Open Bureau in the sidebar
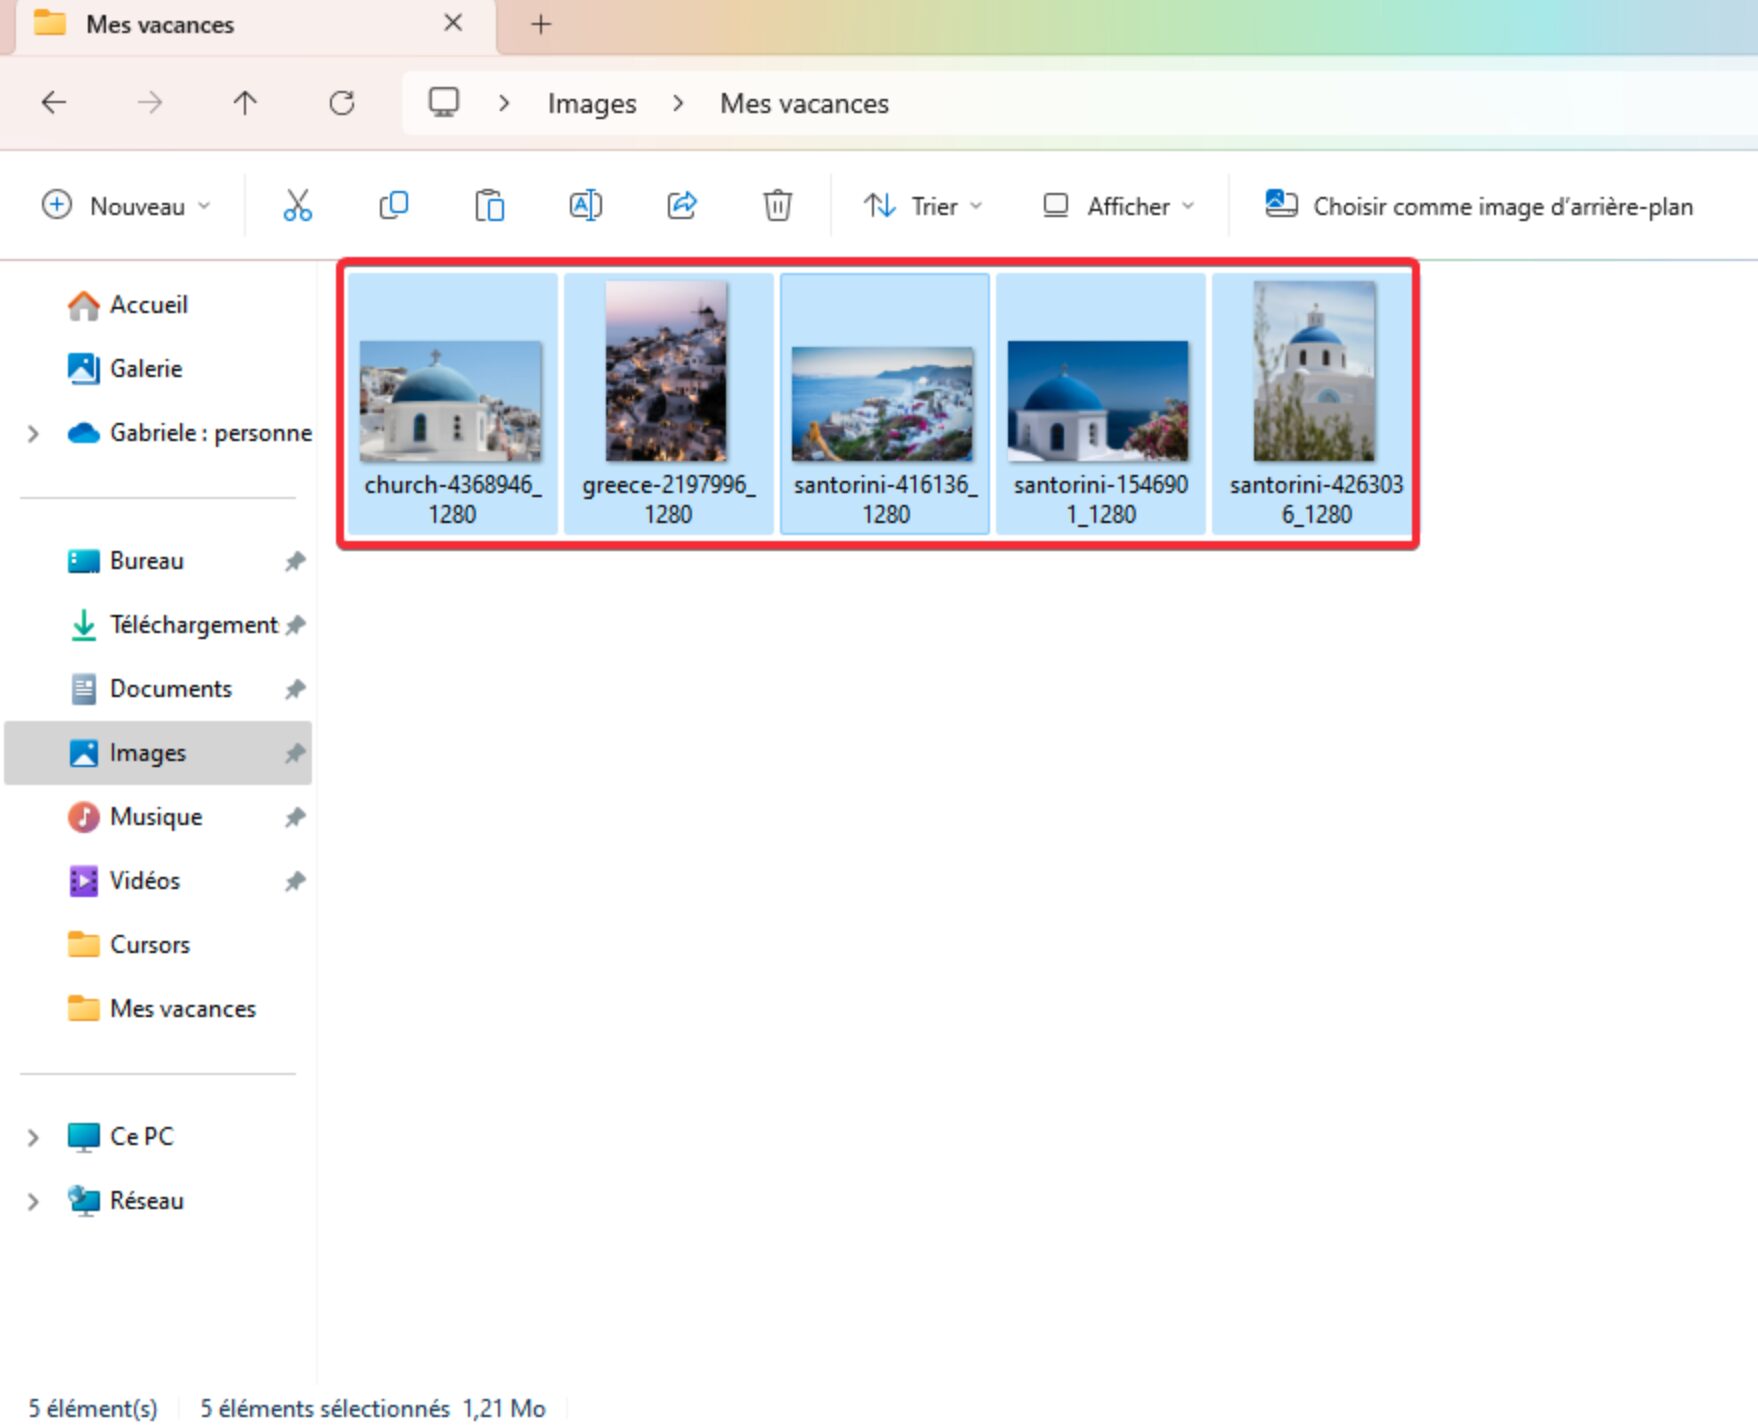The height and width of the screenshot is (1427, 1758). pos(158,561)
